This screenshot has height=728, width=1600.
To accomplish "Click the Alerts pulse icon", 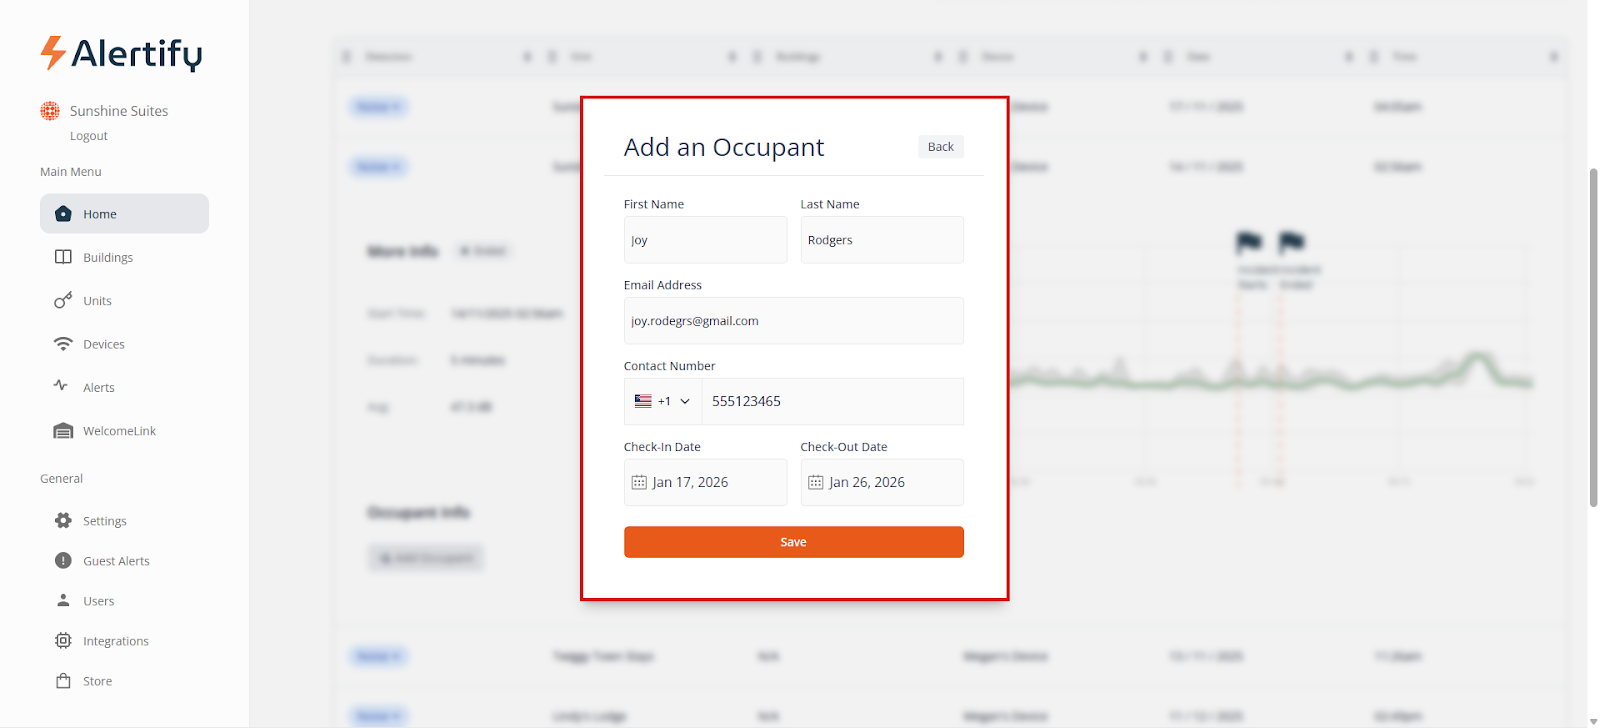I will point(61,386).
